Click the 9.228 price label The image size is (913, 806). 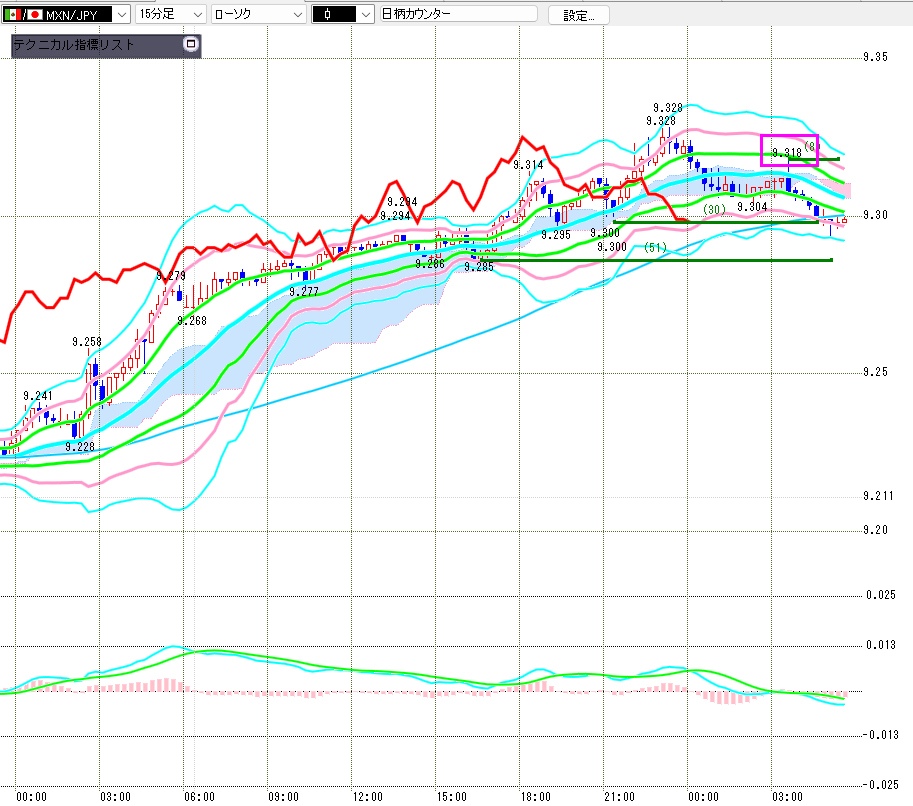click(x=80, y=447)
